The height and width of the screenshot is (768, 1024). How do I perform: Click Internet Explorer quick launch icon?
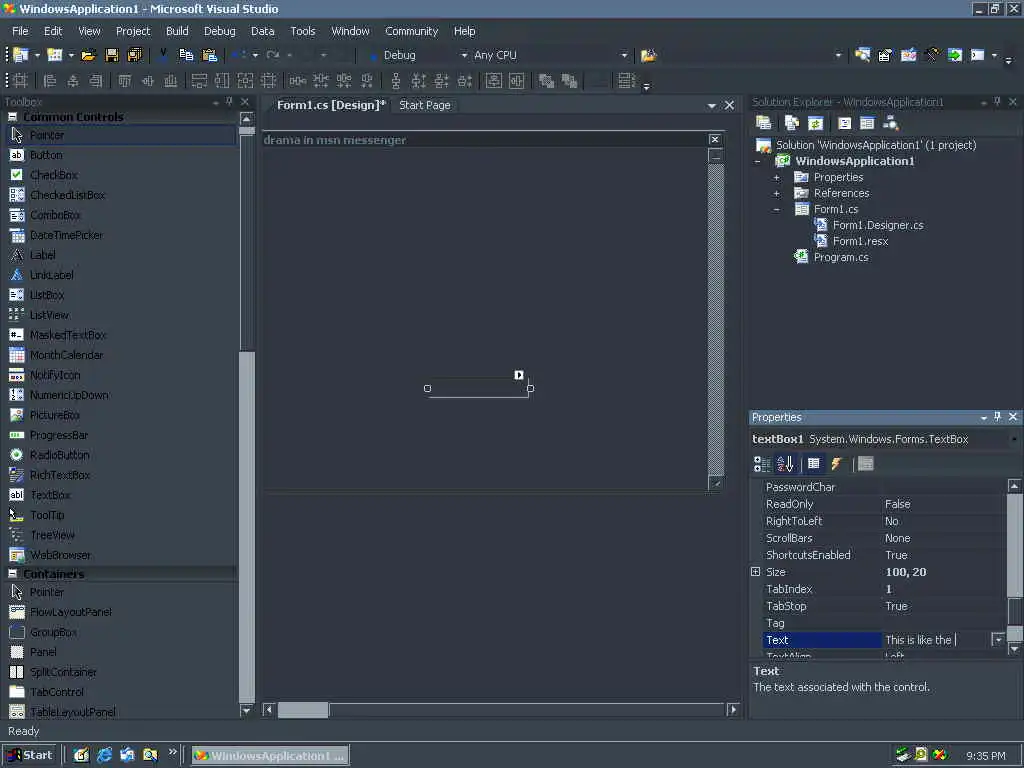click(104, 755)
